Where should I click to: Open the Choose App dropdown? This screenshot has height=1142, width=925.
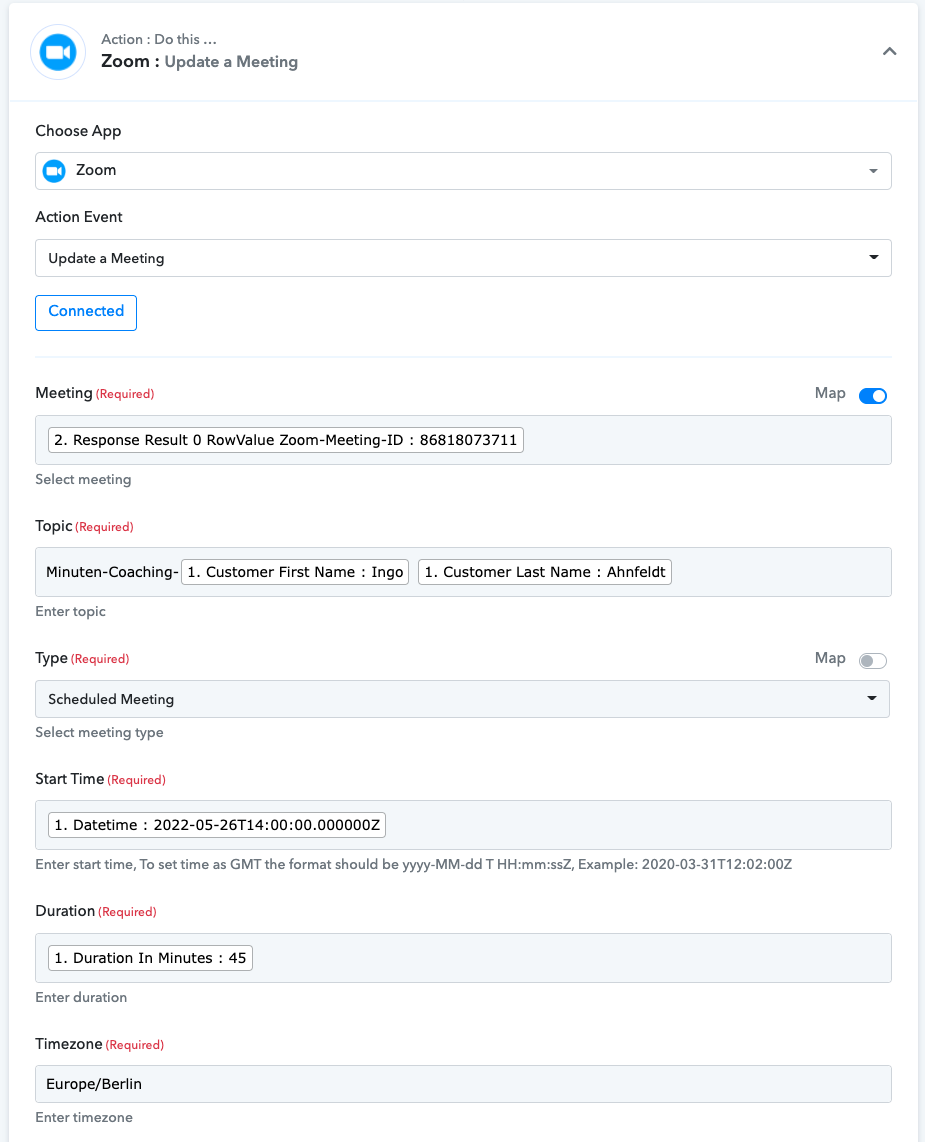pyautogui.click(x=463, y=171)
